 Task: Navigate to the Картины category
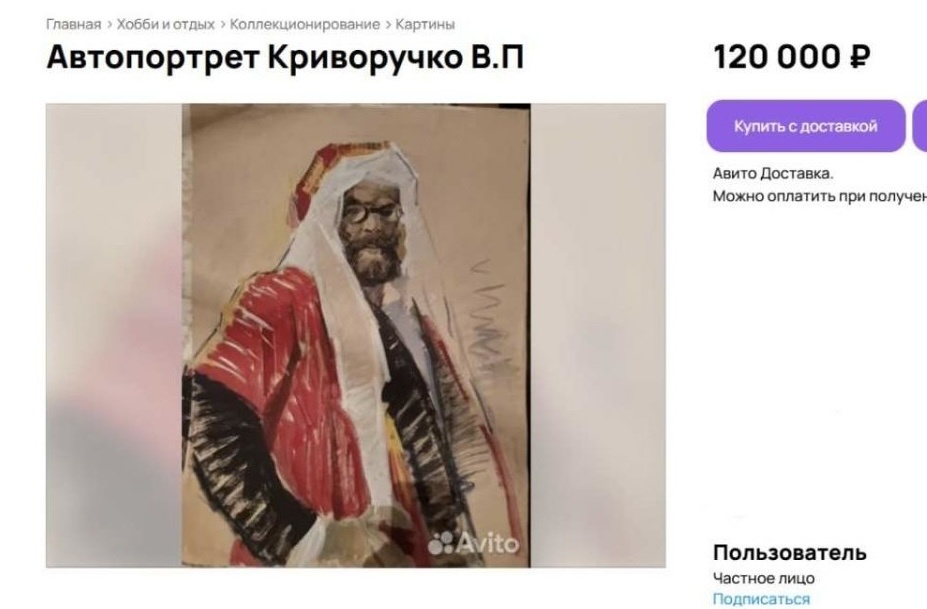click(x=425, y=25)
